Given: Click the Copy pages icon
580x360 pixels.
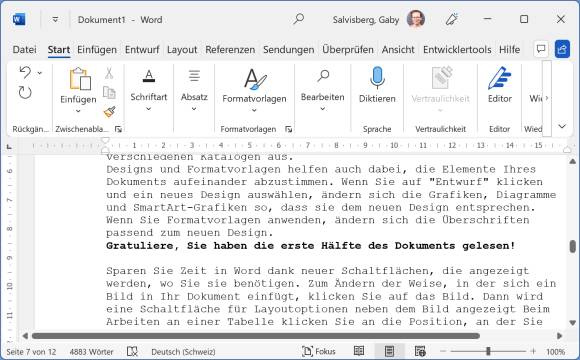Looking at the screenshot, I should [x=109, y=92].
